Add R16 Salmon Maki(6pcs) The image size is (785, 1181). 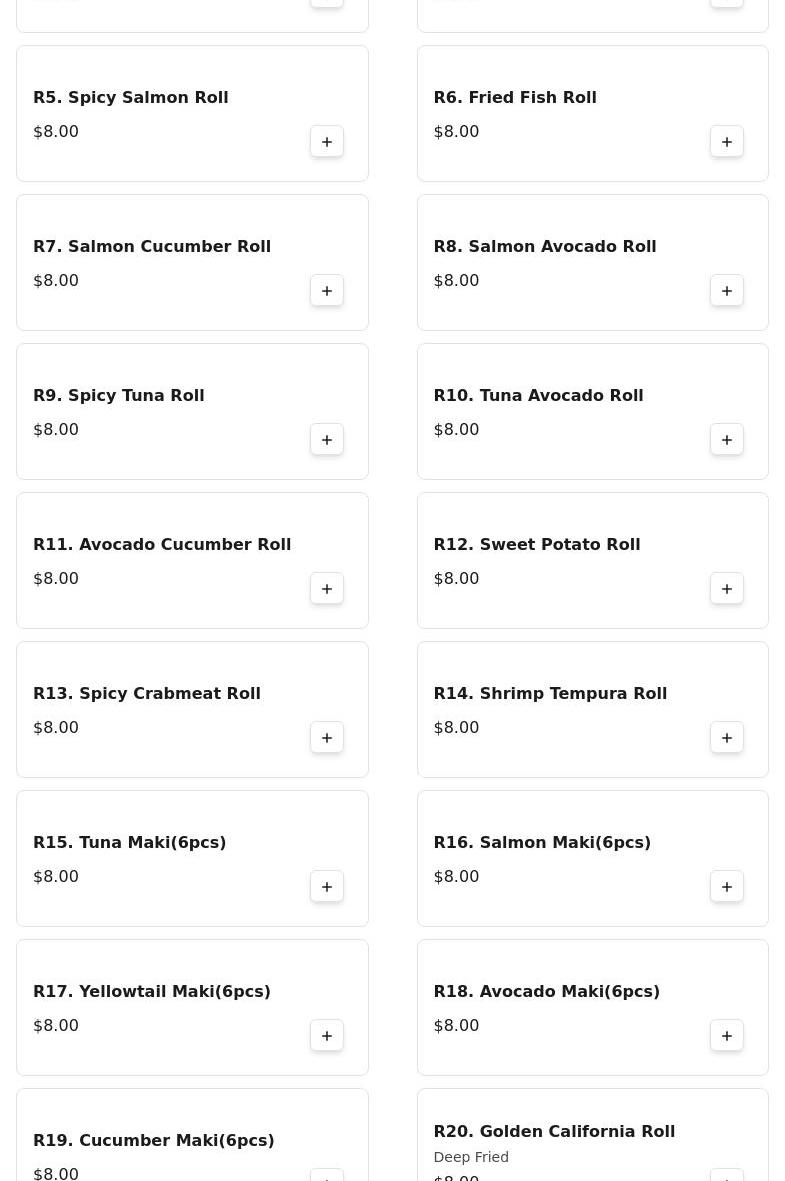pos(727,887)
